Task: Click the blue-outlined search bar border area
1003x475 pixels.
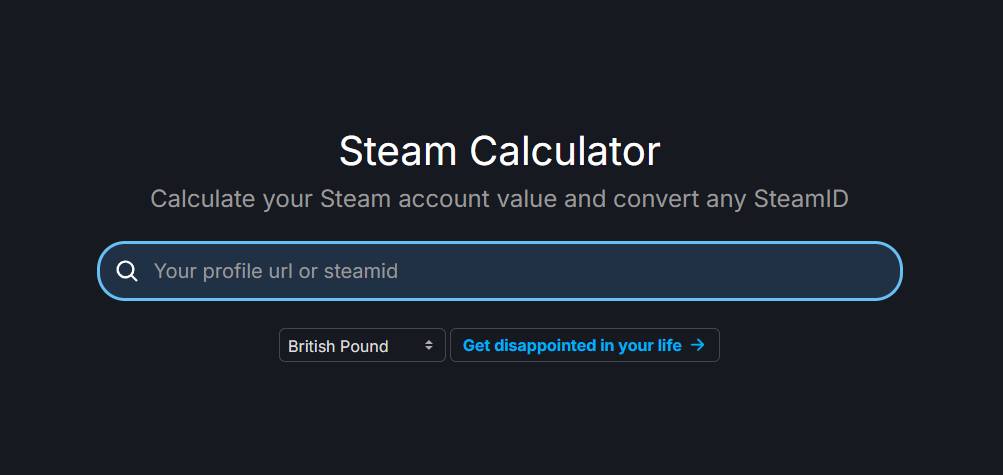Action: point(500,243)
